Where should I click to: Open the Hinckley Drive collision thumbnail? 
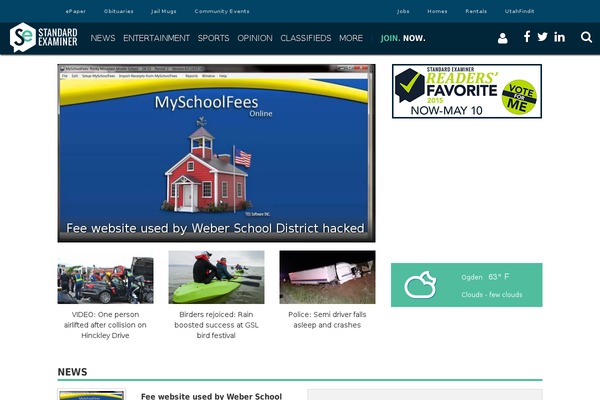coord(106,277)
